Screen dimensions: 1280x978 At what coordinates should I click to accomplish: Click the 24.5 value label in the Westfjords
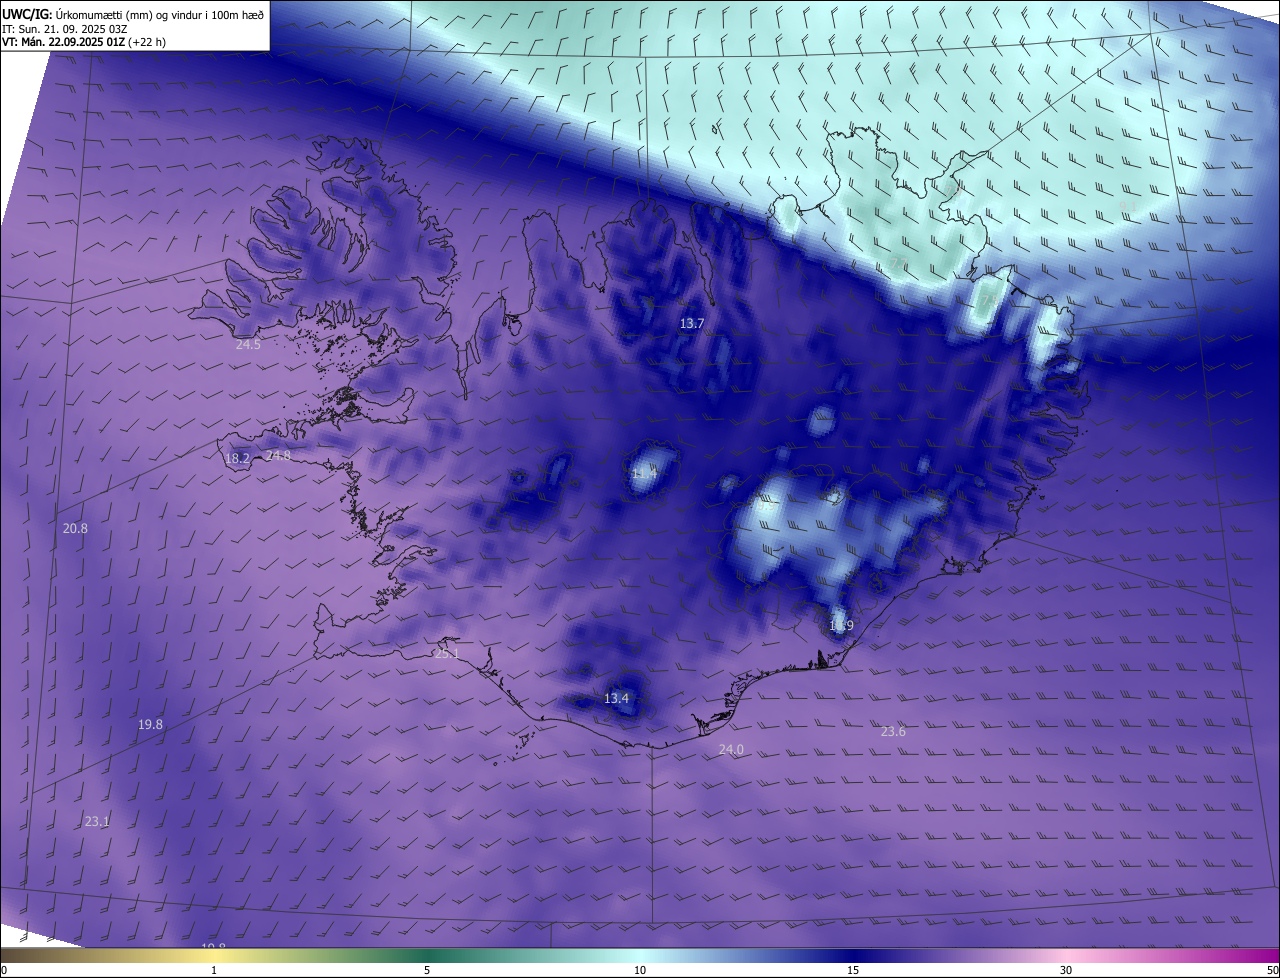point(248,345)
